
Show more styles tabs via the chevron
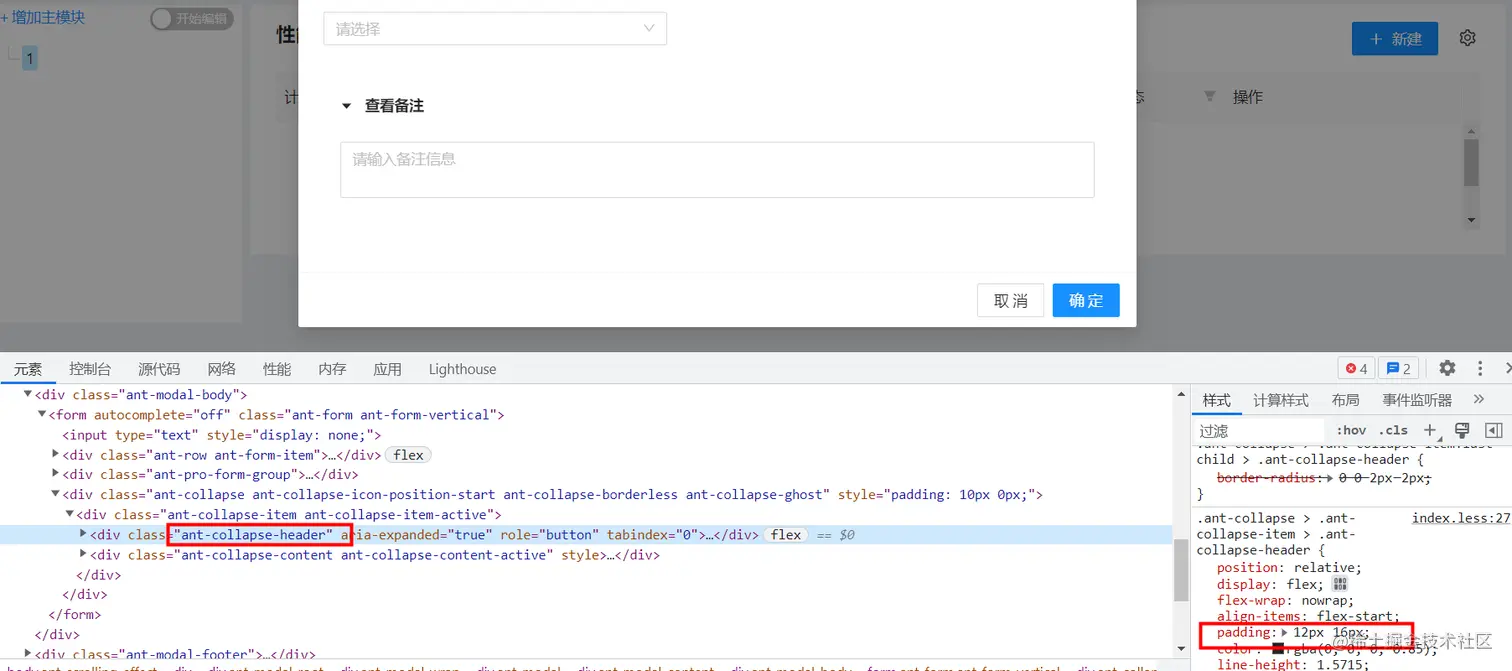click(1479, 399)
